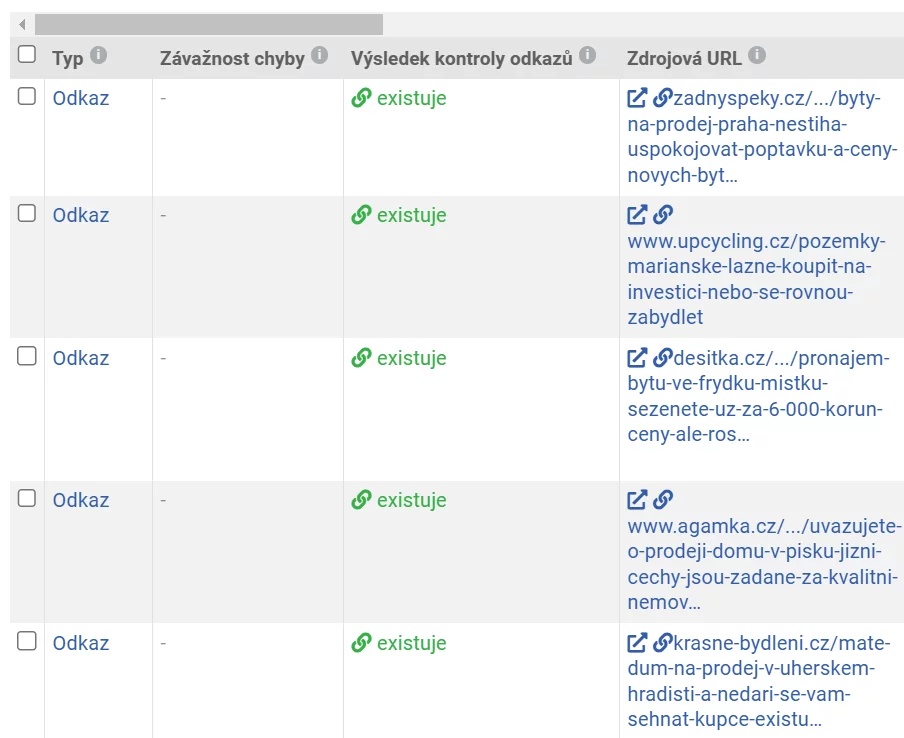This screenshot has width=904, height=738.
Task: Open www.upcycling.cz via its external link icon
Action: (x=637, y=214)
